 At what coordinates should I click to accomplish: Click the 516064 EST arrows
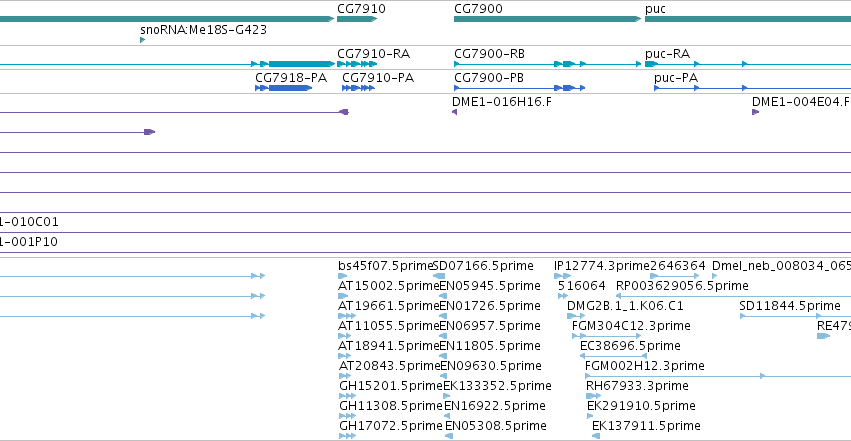click(x=563, y=296)
